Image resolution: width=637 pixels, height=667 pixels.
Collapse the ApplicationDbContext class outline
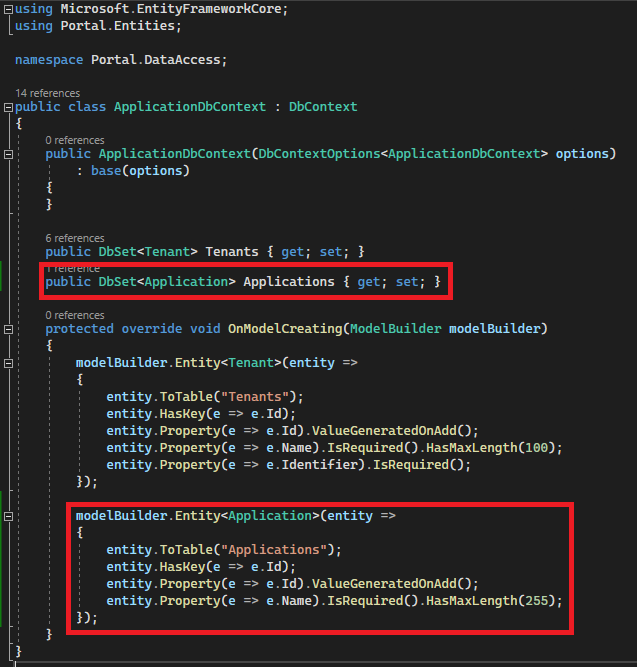click(x=9, y=106)
